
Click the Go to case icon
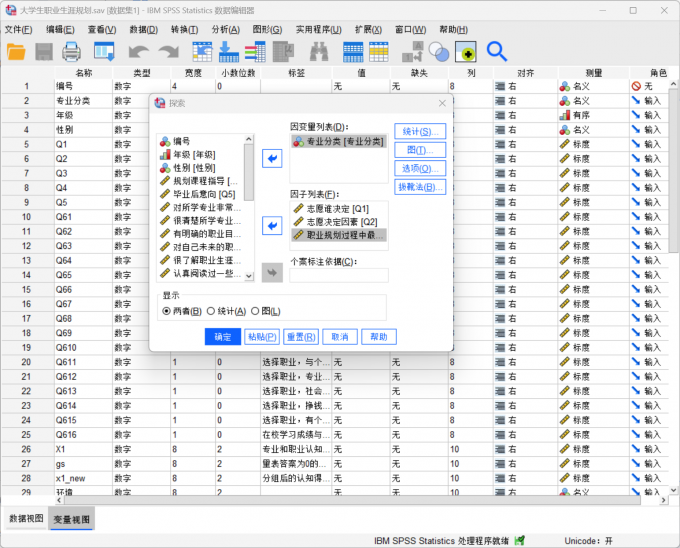point(202,52)
